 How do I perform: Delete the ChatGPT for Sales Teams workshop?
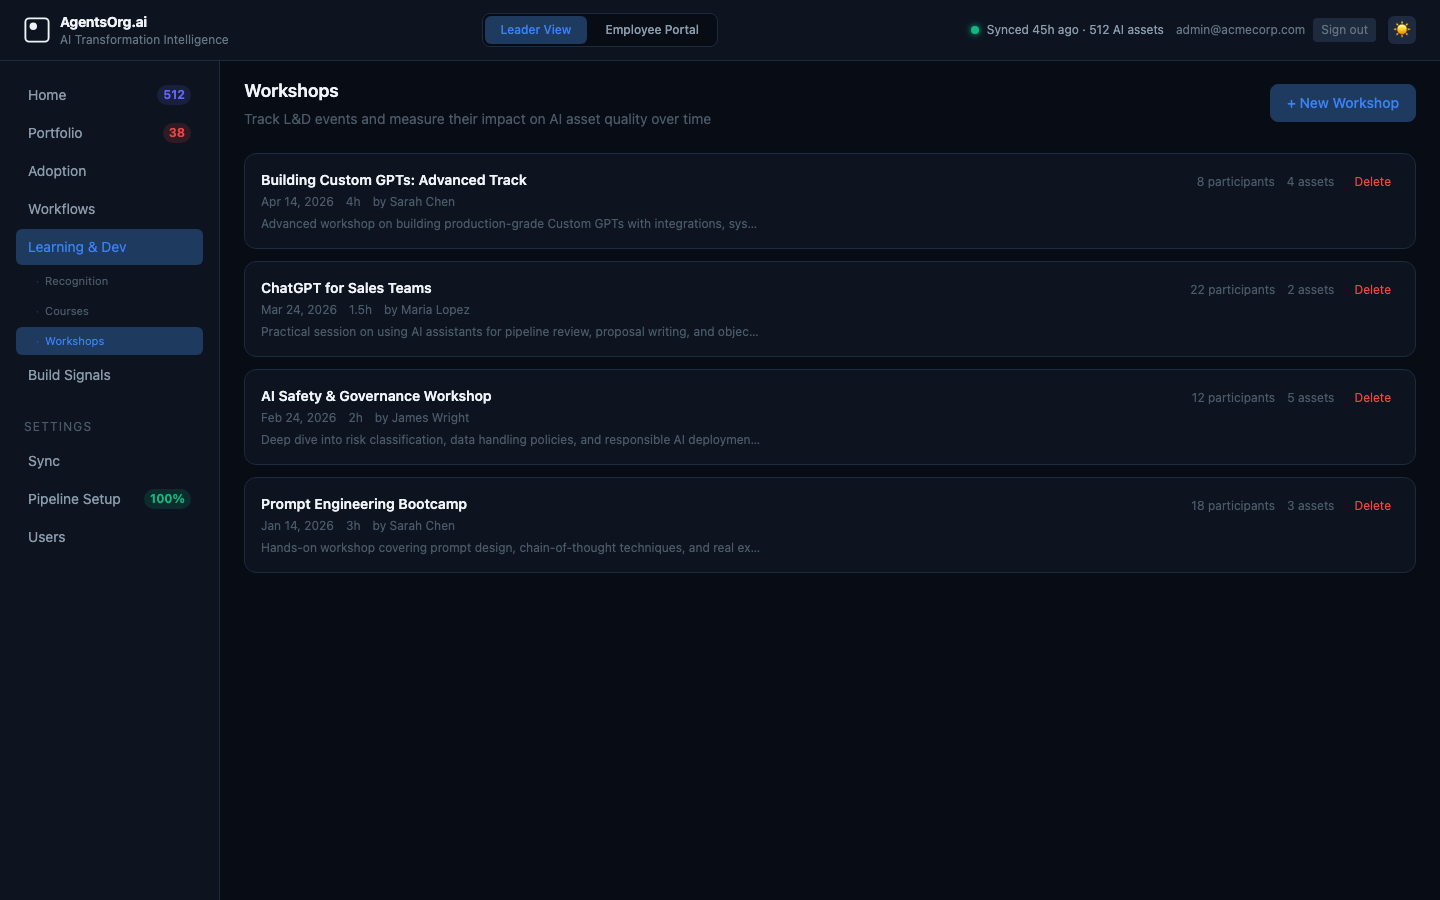(x=1372, y=290)
